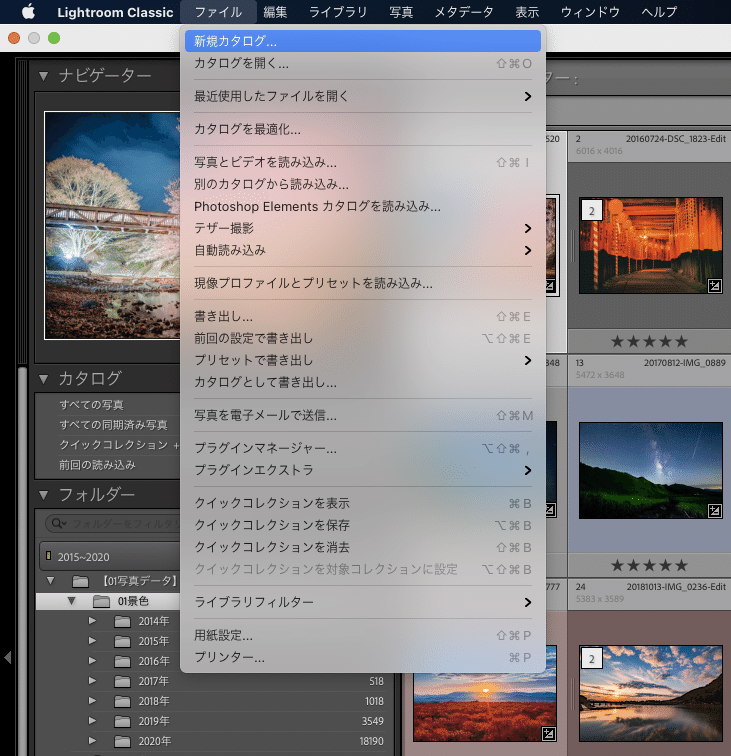Open the 編集 menu
The height and width of the screenshot is (756, 731).
coord(275,12)
